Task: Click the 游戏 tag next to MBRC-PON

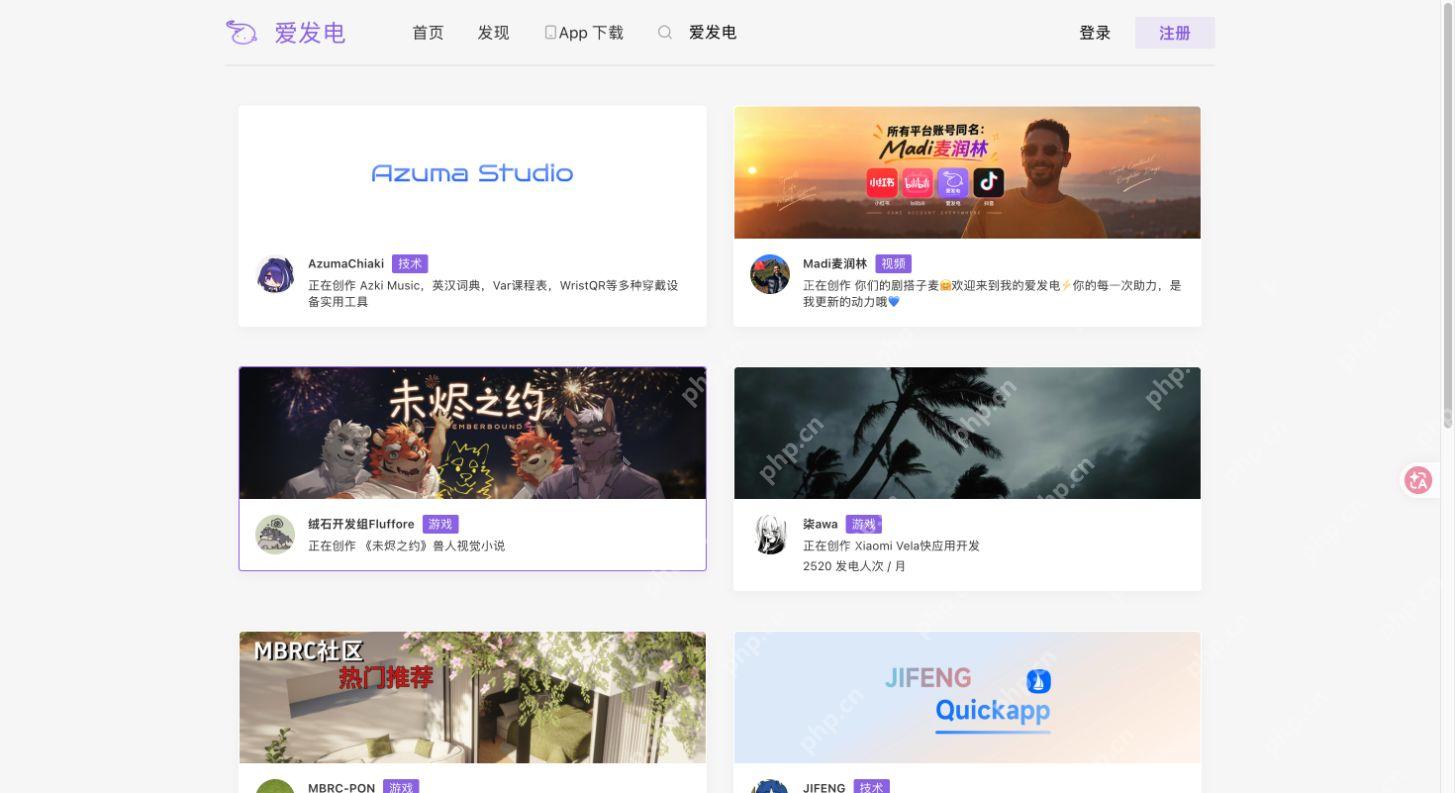Action: (401, 787)
